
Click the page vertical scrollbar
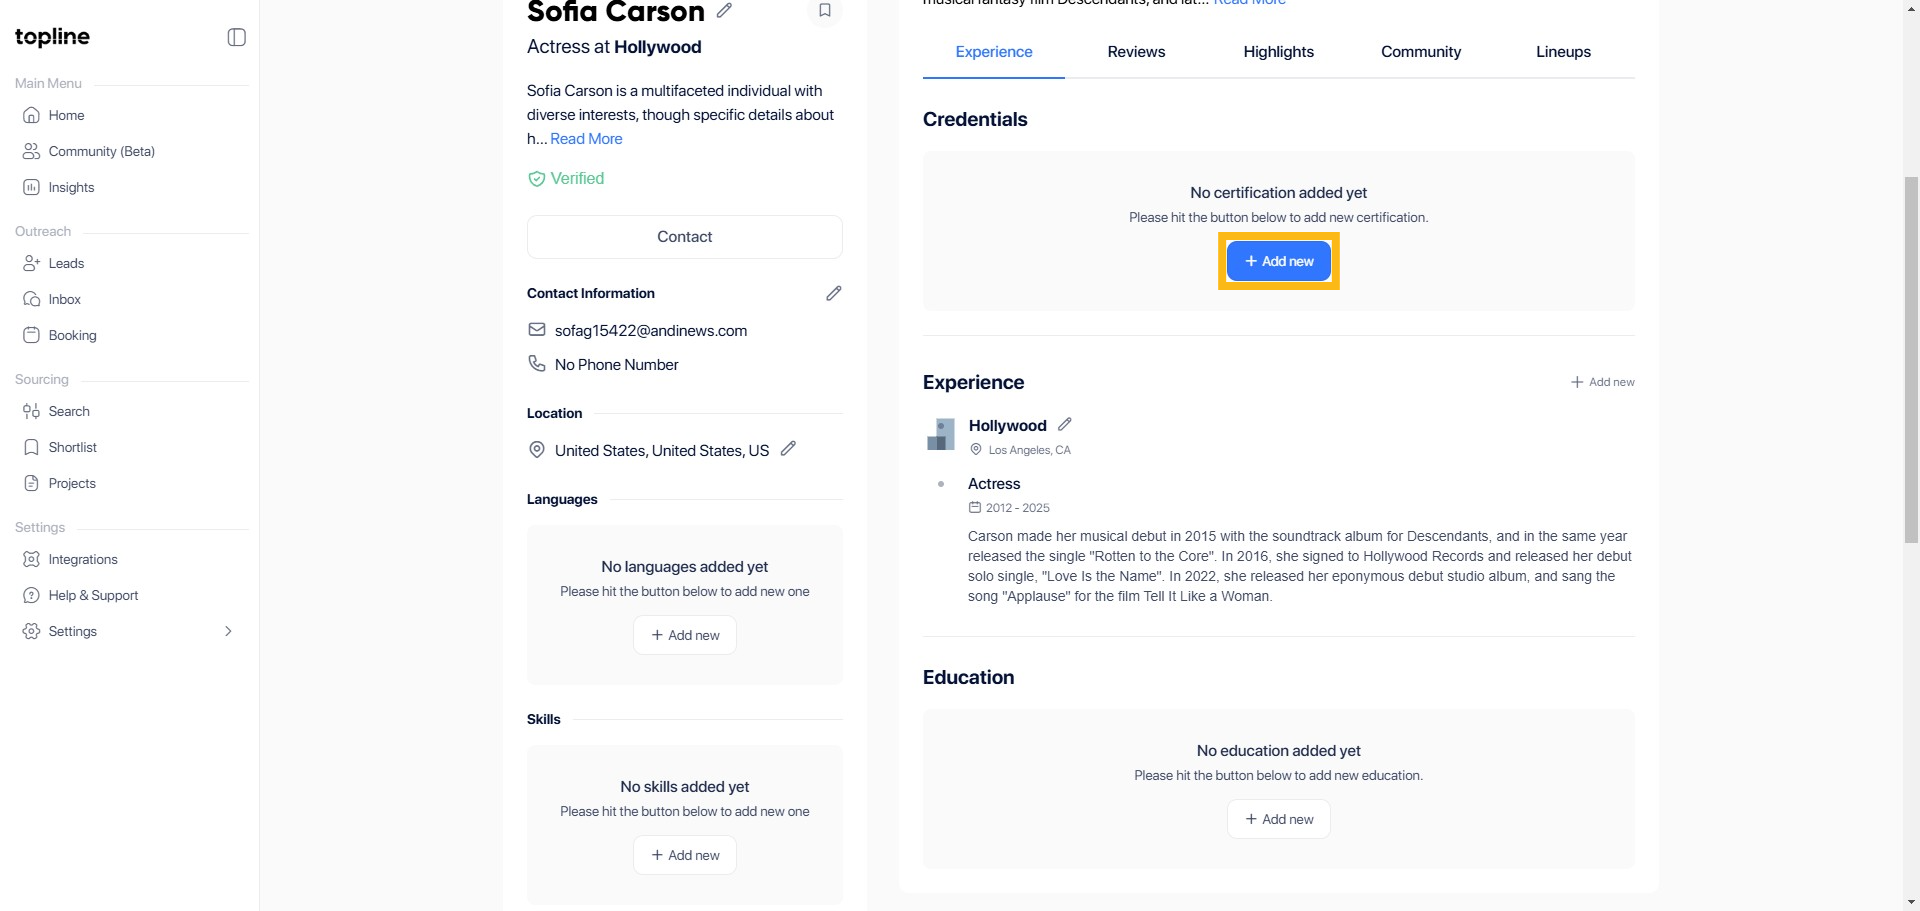(1911, 360)
